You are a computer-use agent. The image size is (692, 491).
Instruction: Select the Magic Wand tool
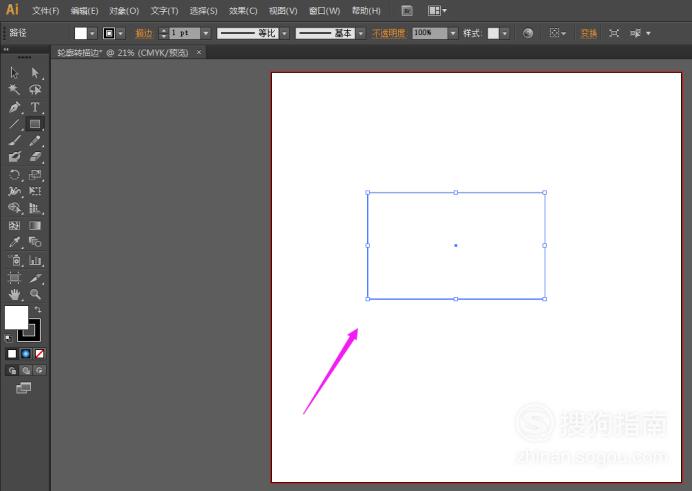click(x=15, y=90)
